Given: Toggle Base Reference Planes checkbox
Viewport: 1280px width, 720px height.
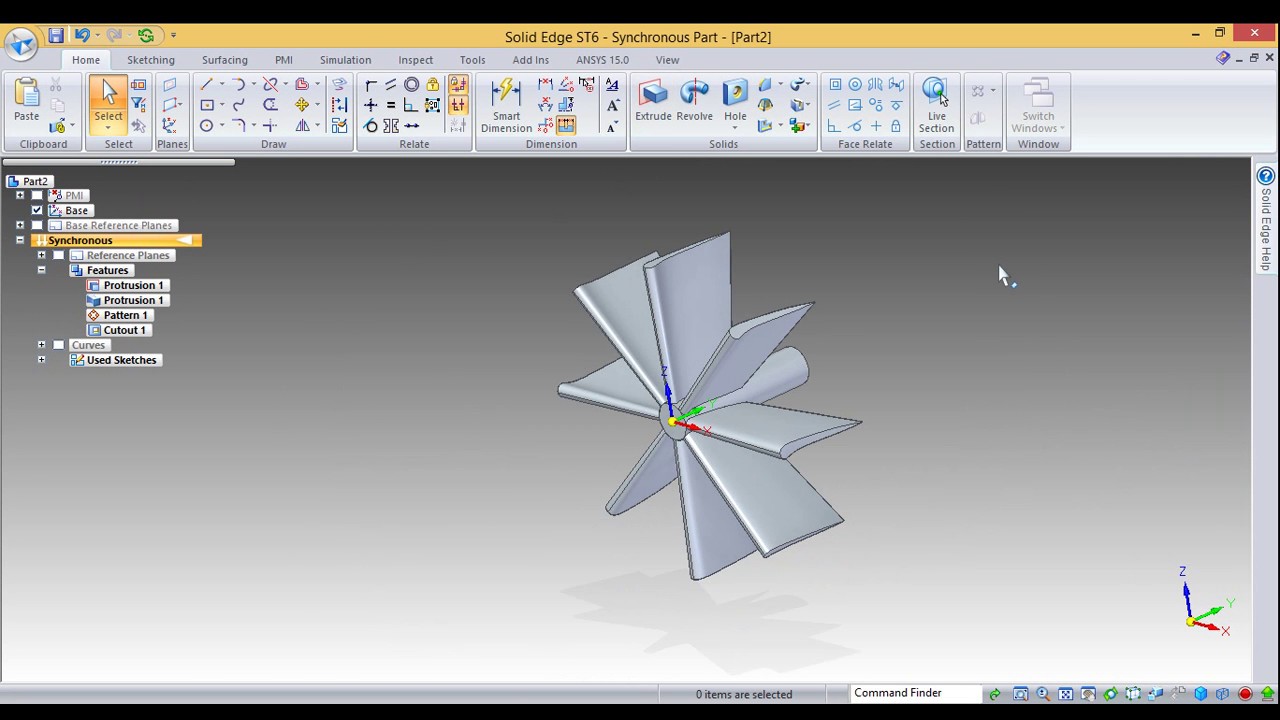Looking at the screenshot, I should 37,225.
